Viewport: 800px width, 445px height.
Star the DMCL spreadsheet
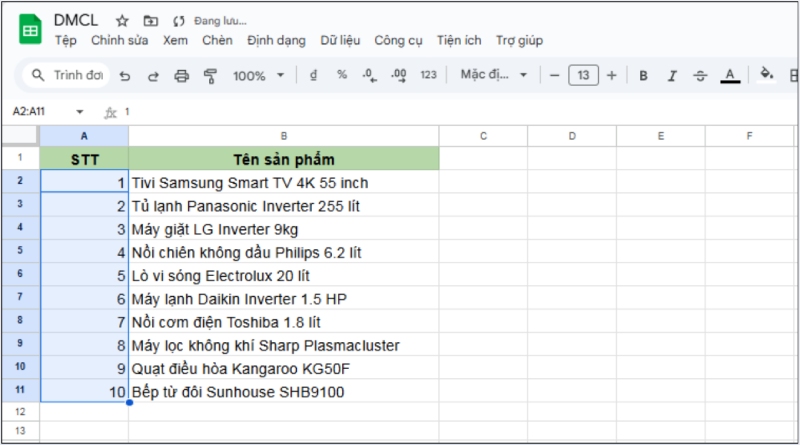122,20
